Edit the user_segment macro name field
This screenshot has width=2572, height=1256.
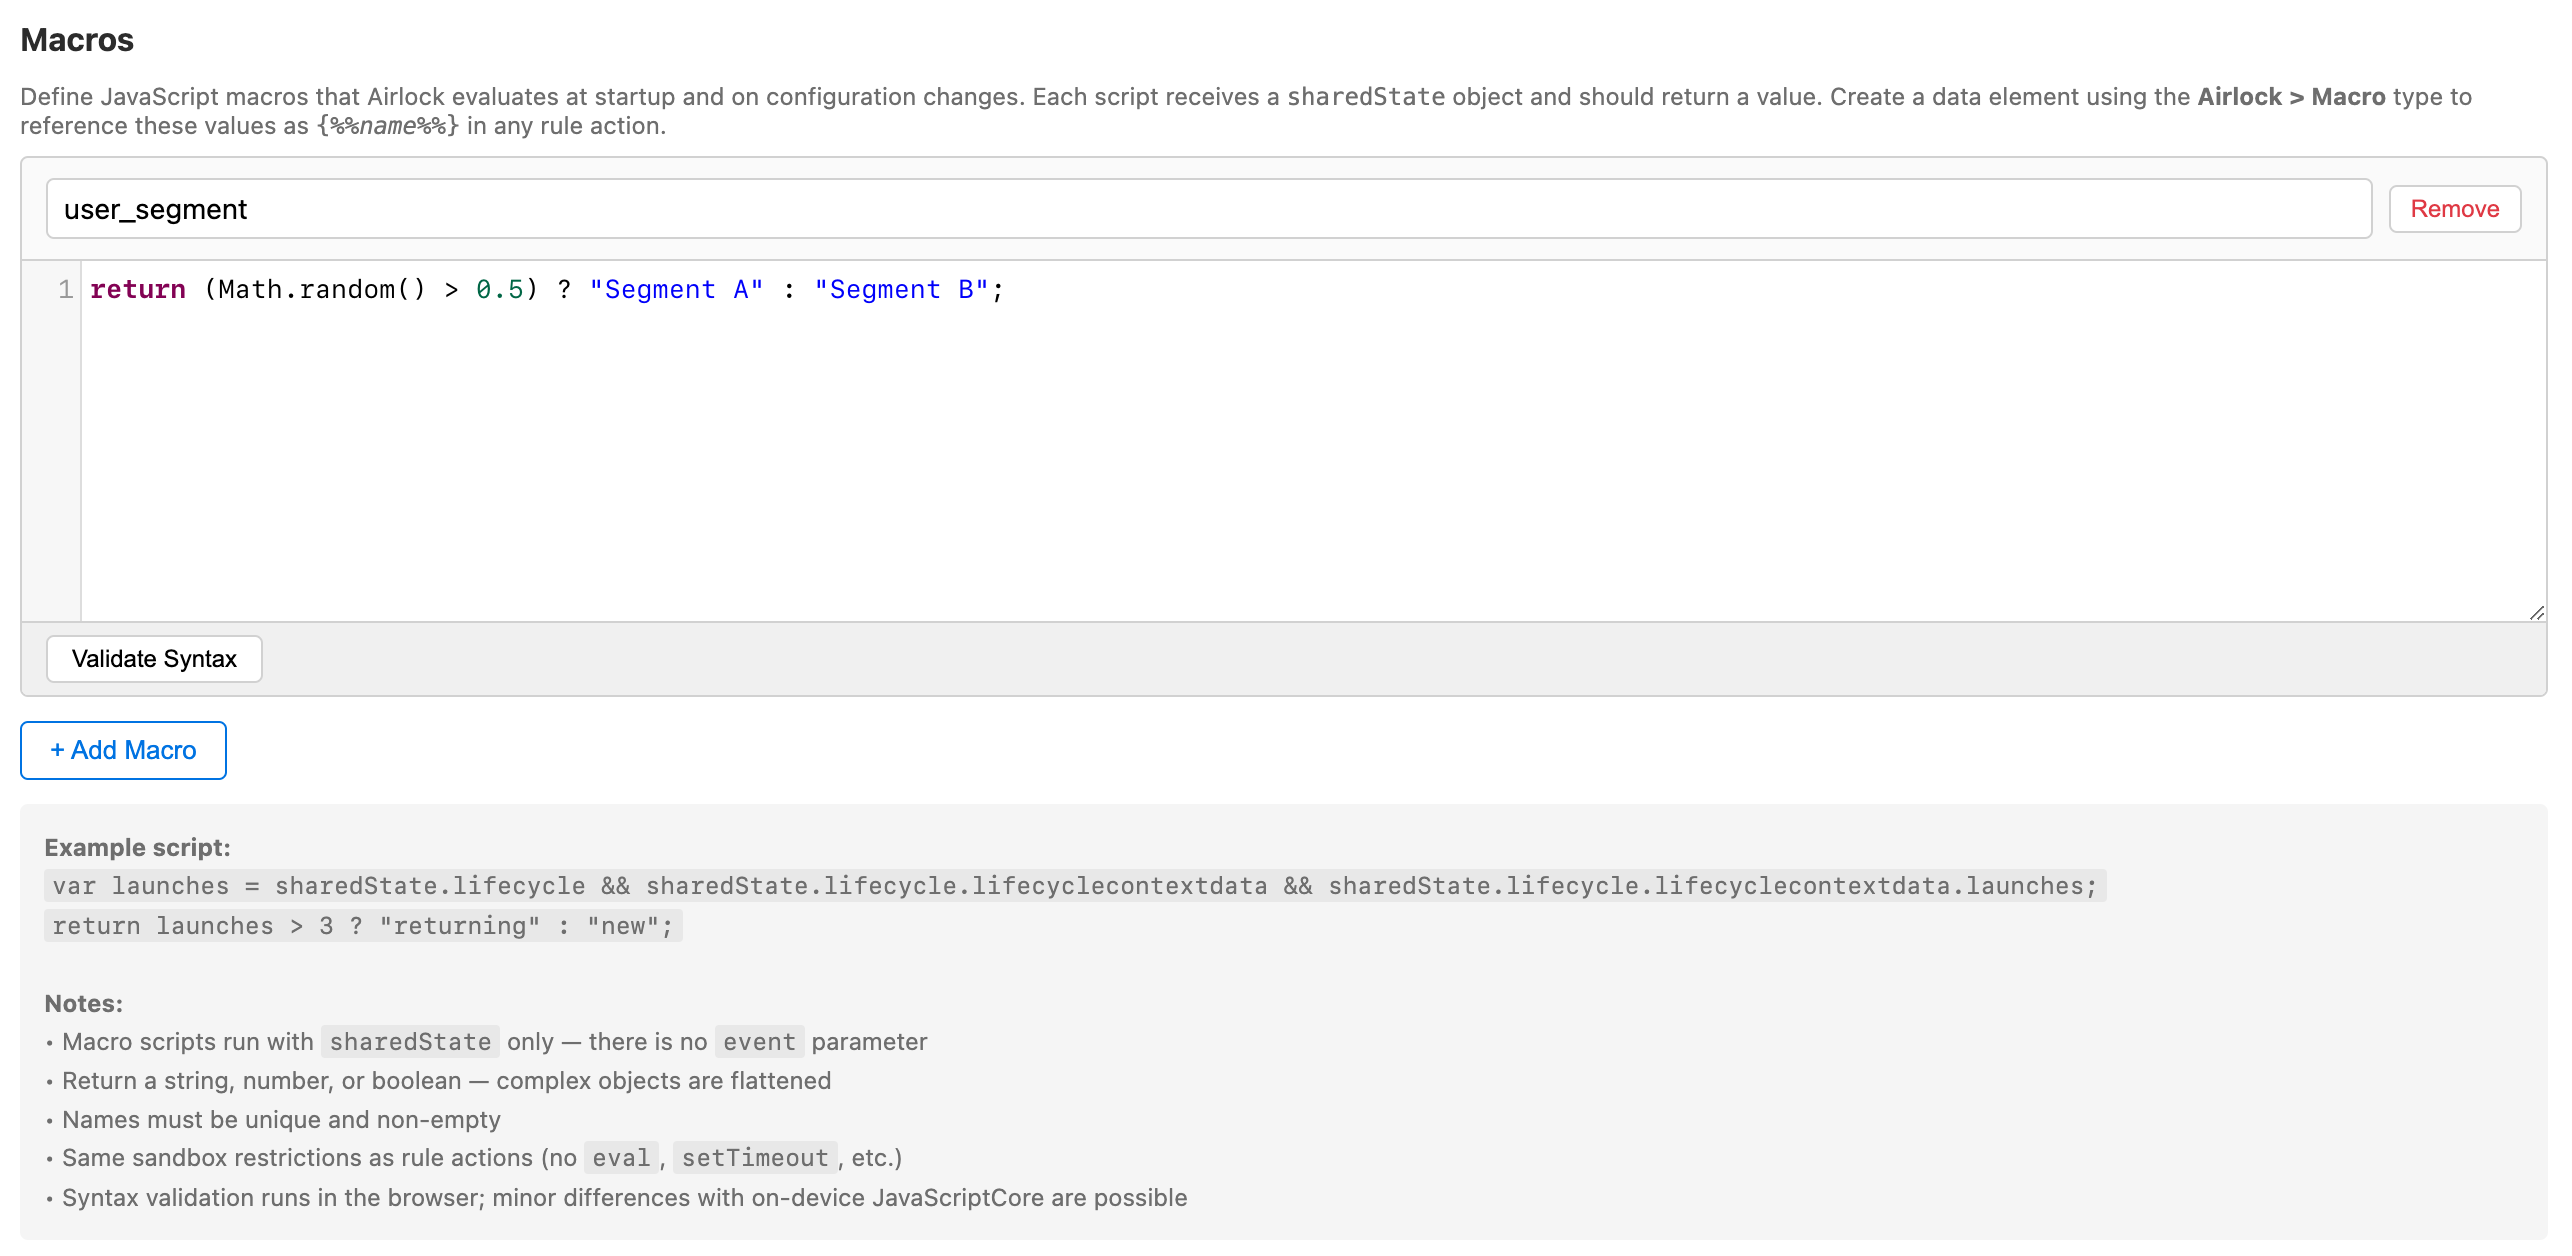(x=1208, y=209)
